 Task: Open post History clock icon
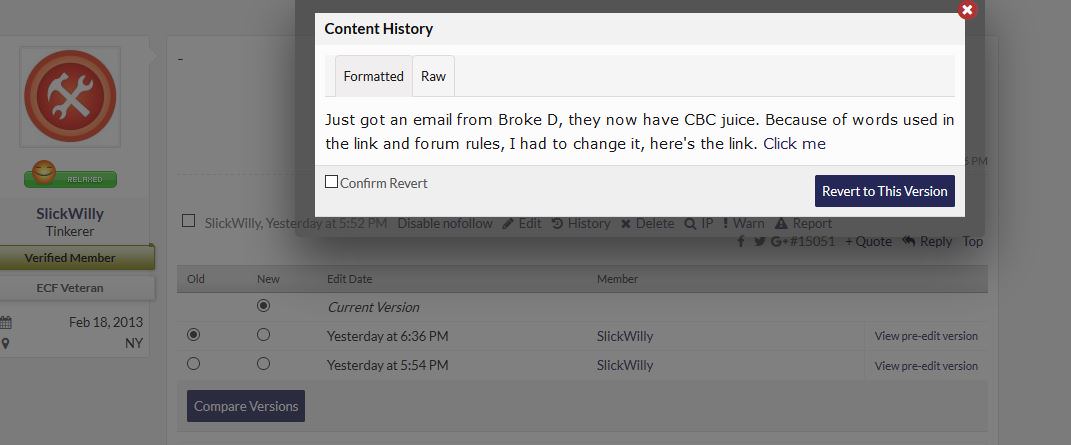(557, 224)
